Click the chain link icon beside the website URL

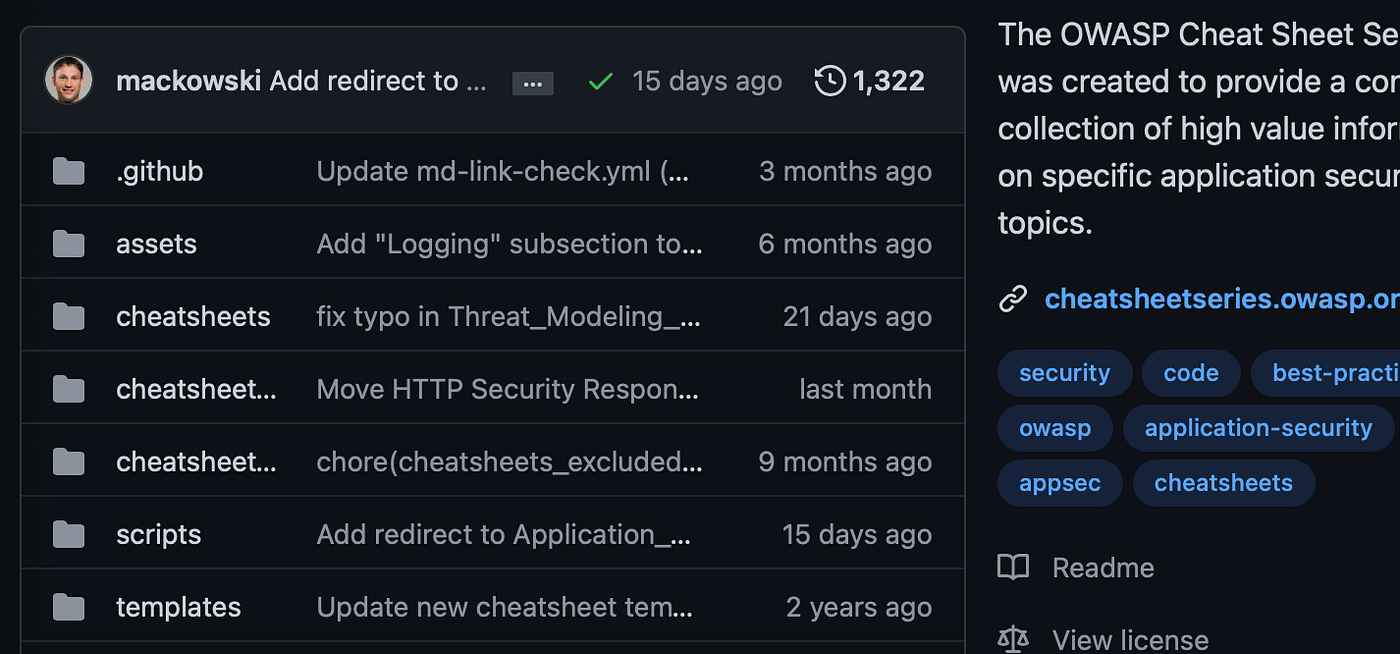[x=1012, y=297]
